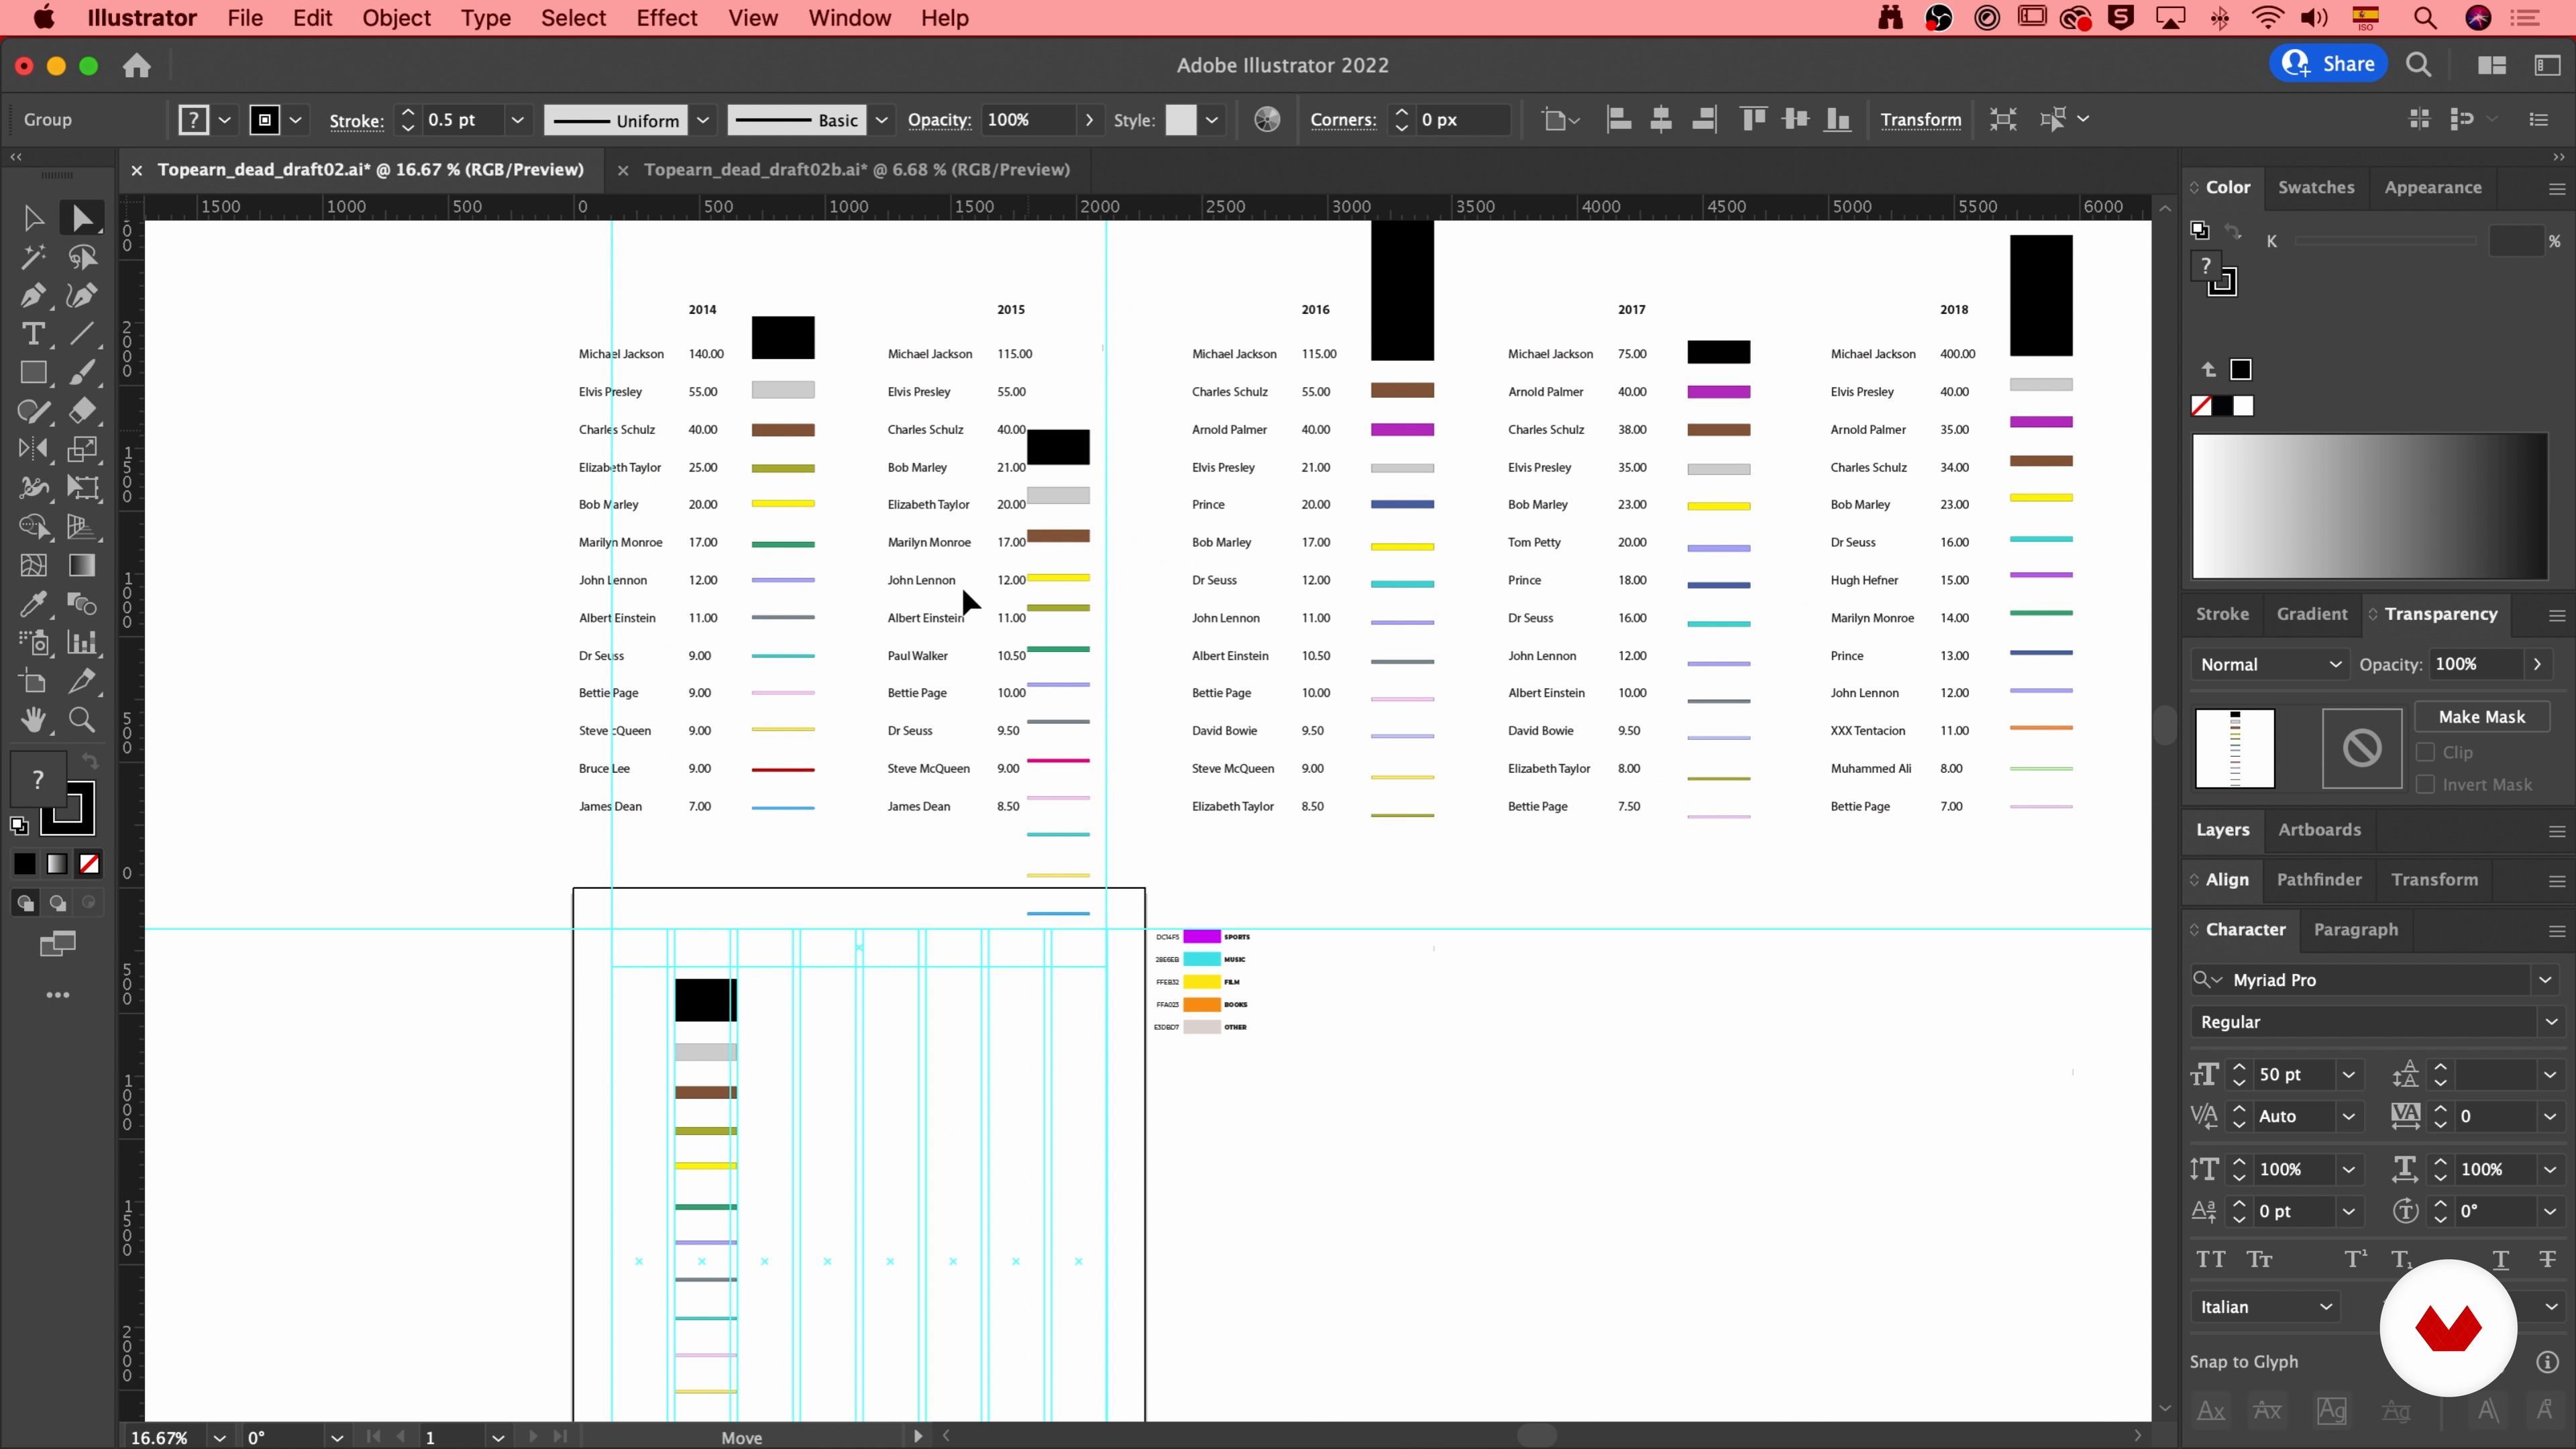Click Horizontal Align Center icon
The height and width of the screenshot is (1449, 2576).
[x=1661, y=120]
